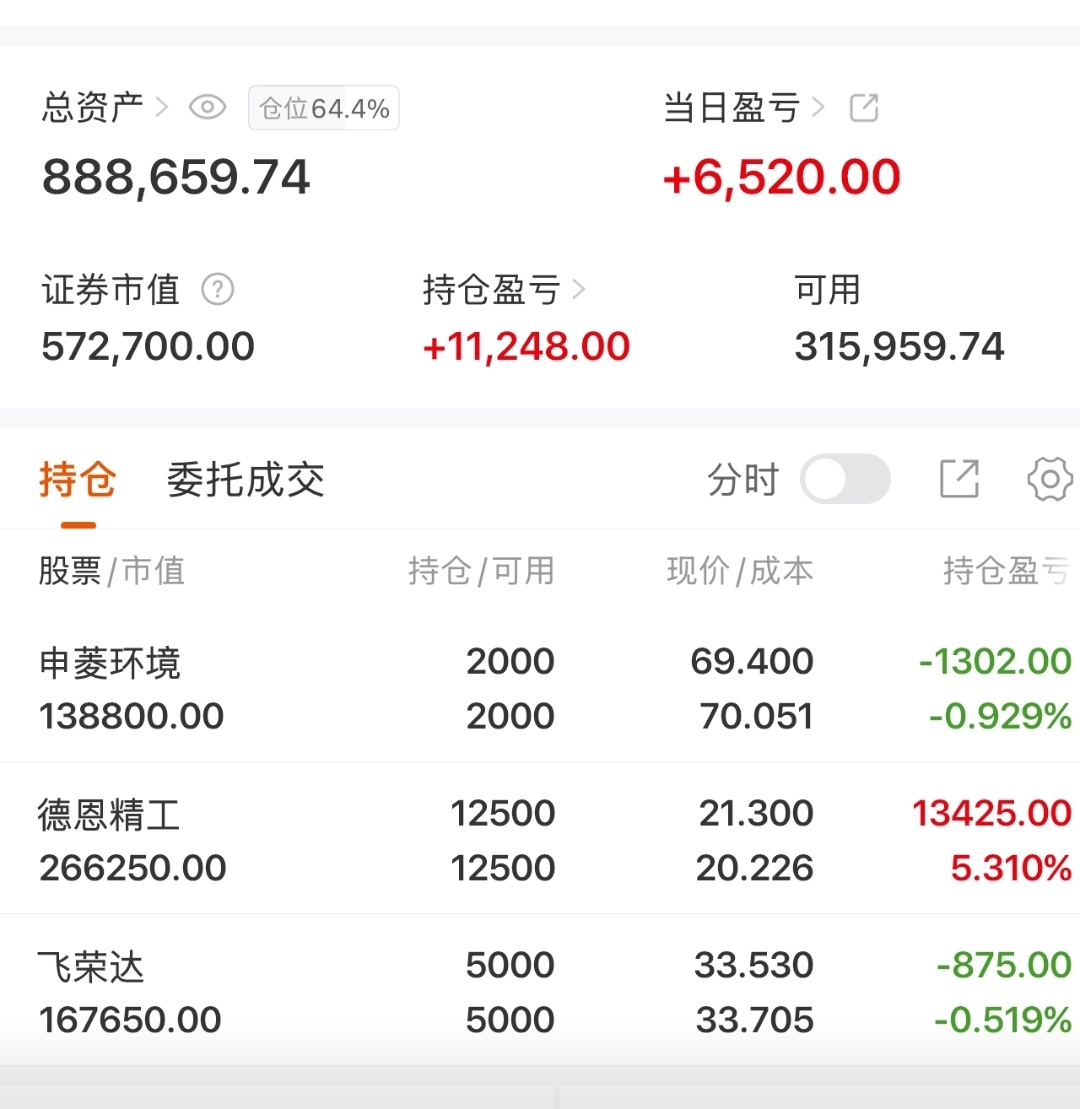Tap the +6,520.00 daily profit value
1080x1109 pixels.
[782, 178]
